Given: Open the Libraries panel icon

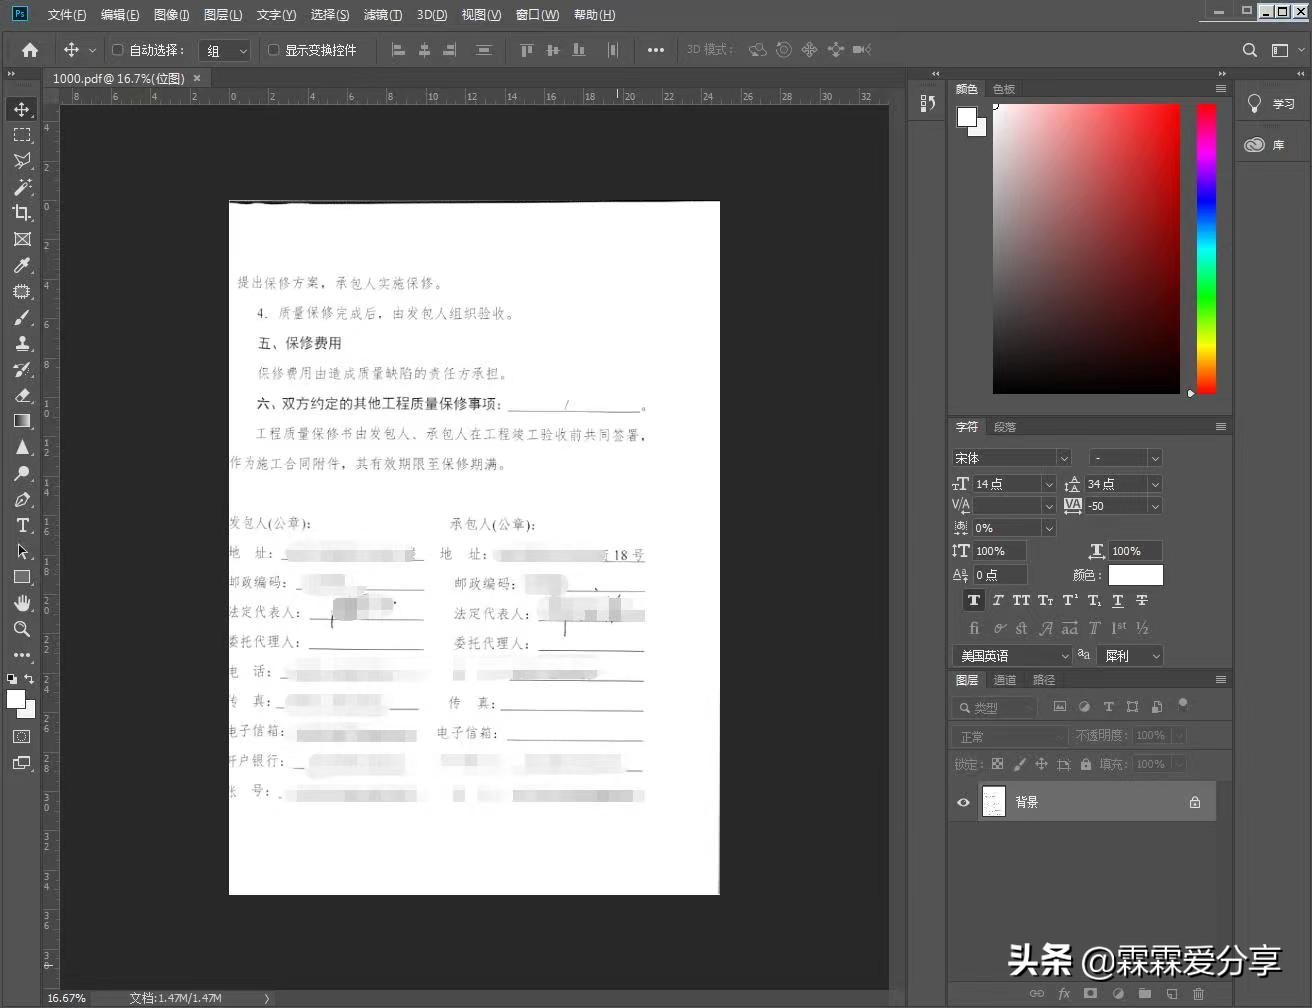Looking at the screenshot, I should point(1255,145).
